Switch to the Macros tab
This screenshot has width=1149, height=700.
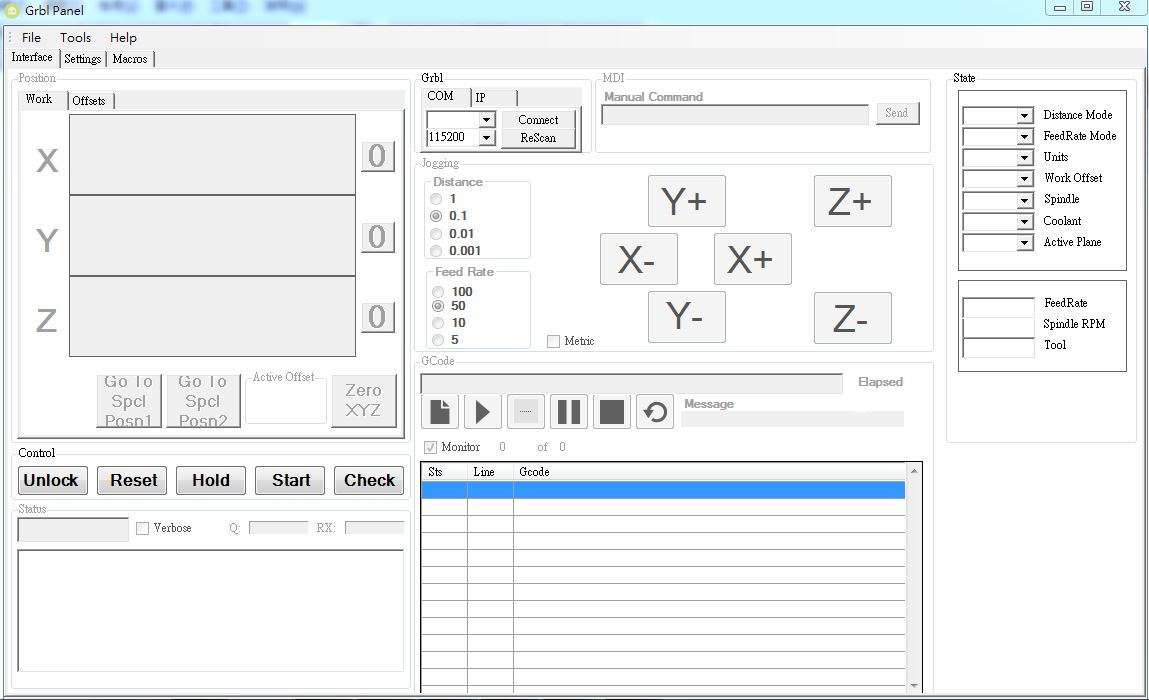[x=130, y=59]
